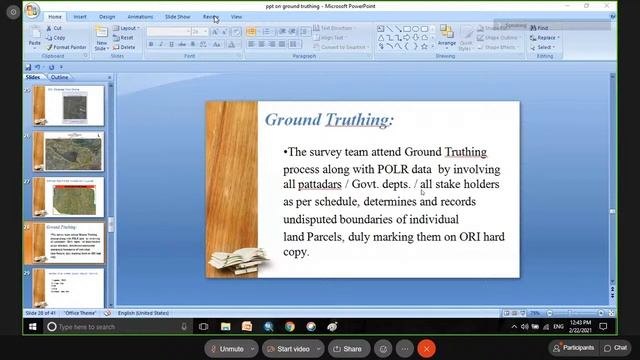
Task: Launch Google Chrome from taskbar
Action: tap(290, 327)
